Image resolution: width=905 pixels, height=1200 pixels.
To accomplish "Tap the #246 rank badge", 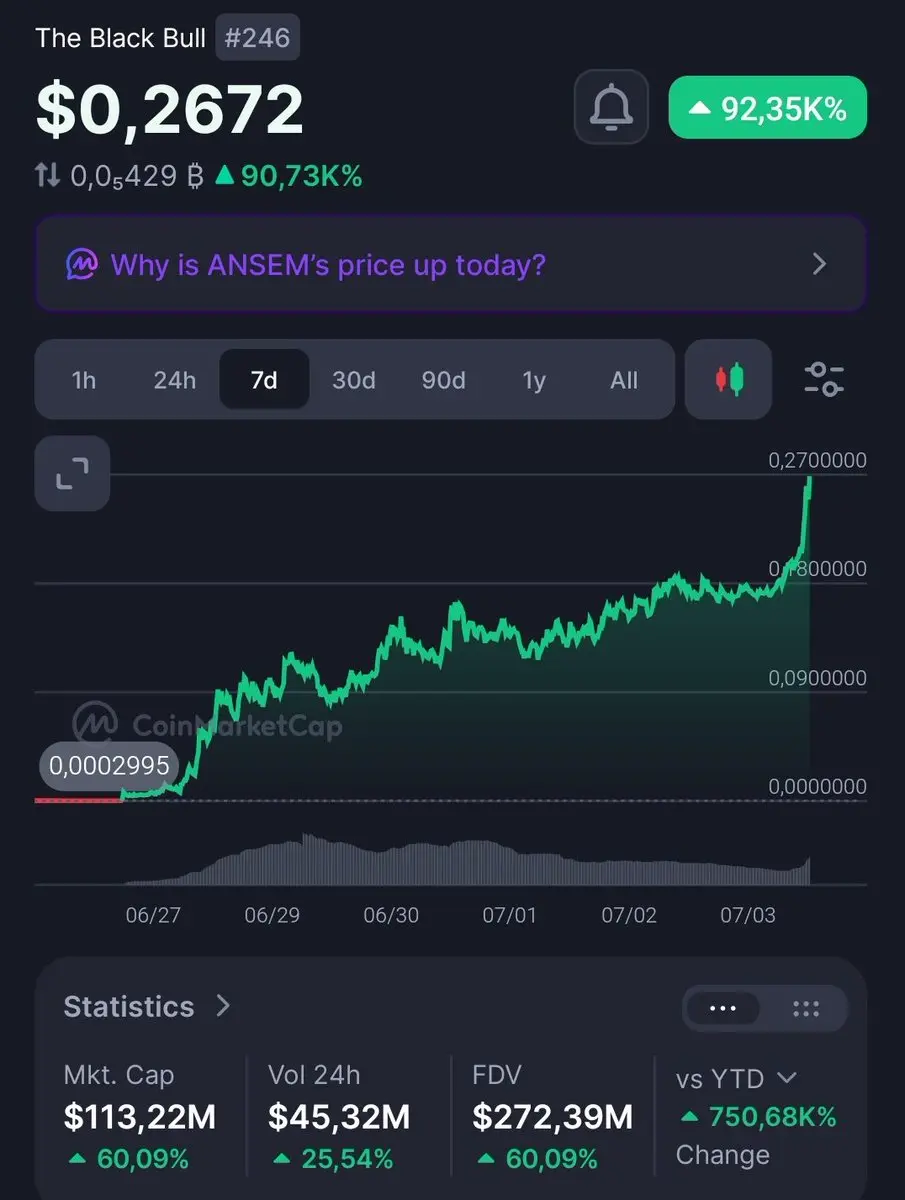I will pos(258,39).
